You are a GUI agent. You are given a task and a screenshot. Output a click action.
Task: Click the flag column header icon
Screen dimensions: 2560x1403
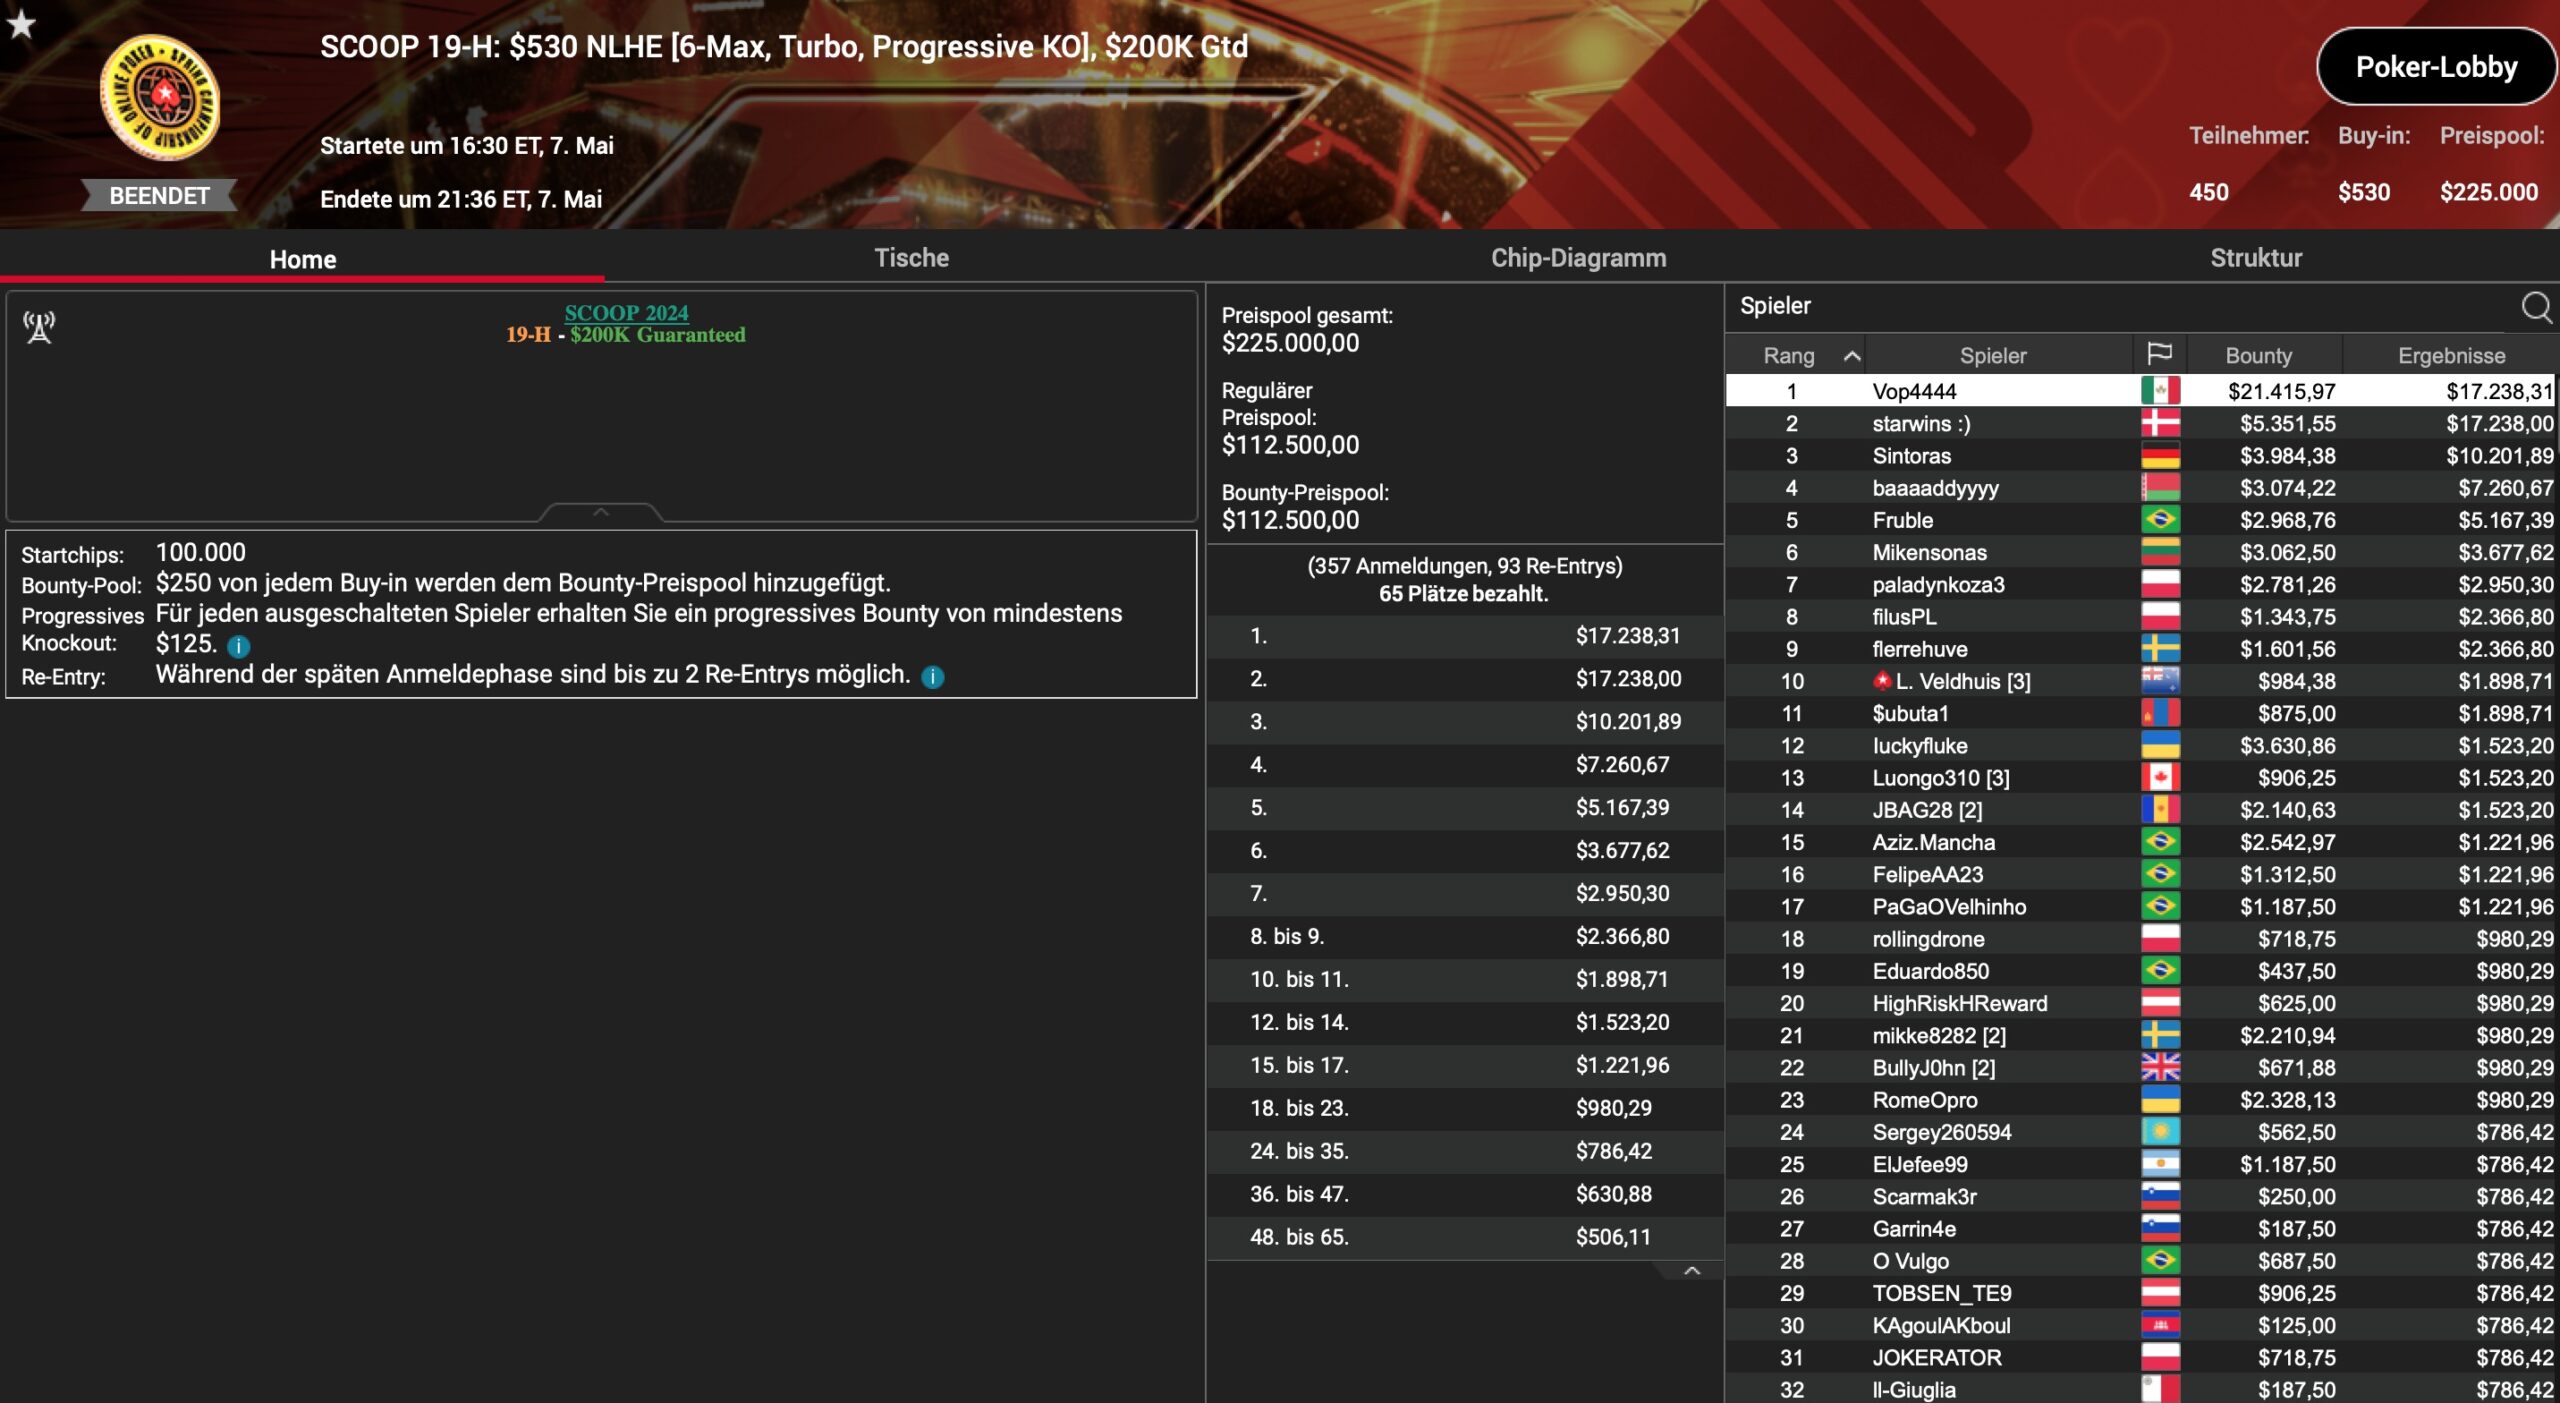point(2159,354)
